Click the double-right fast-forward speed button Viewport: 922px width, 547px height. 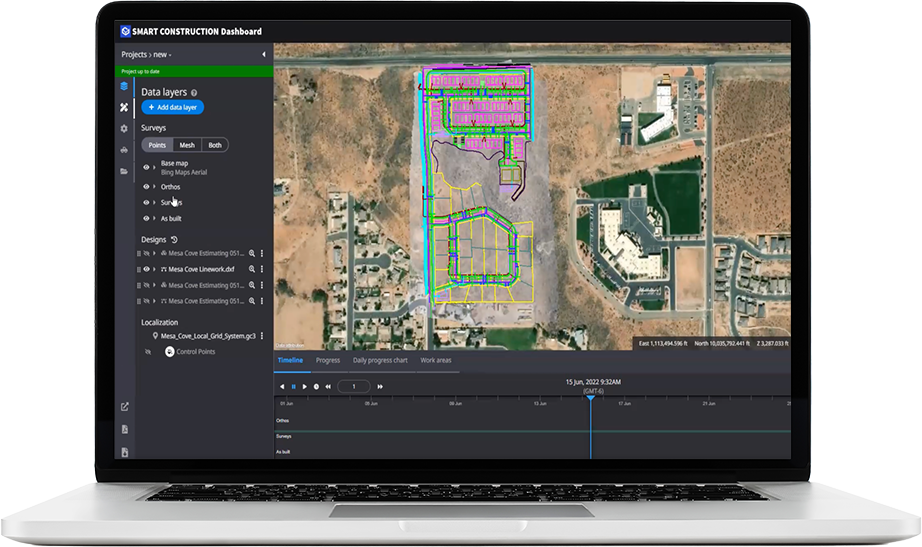[x=380, y=386]
